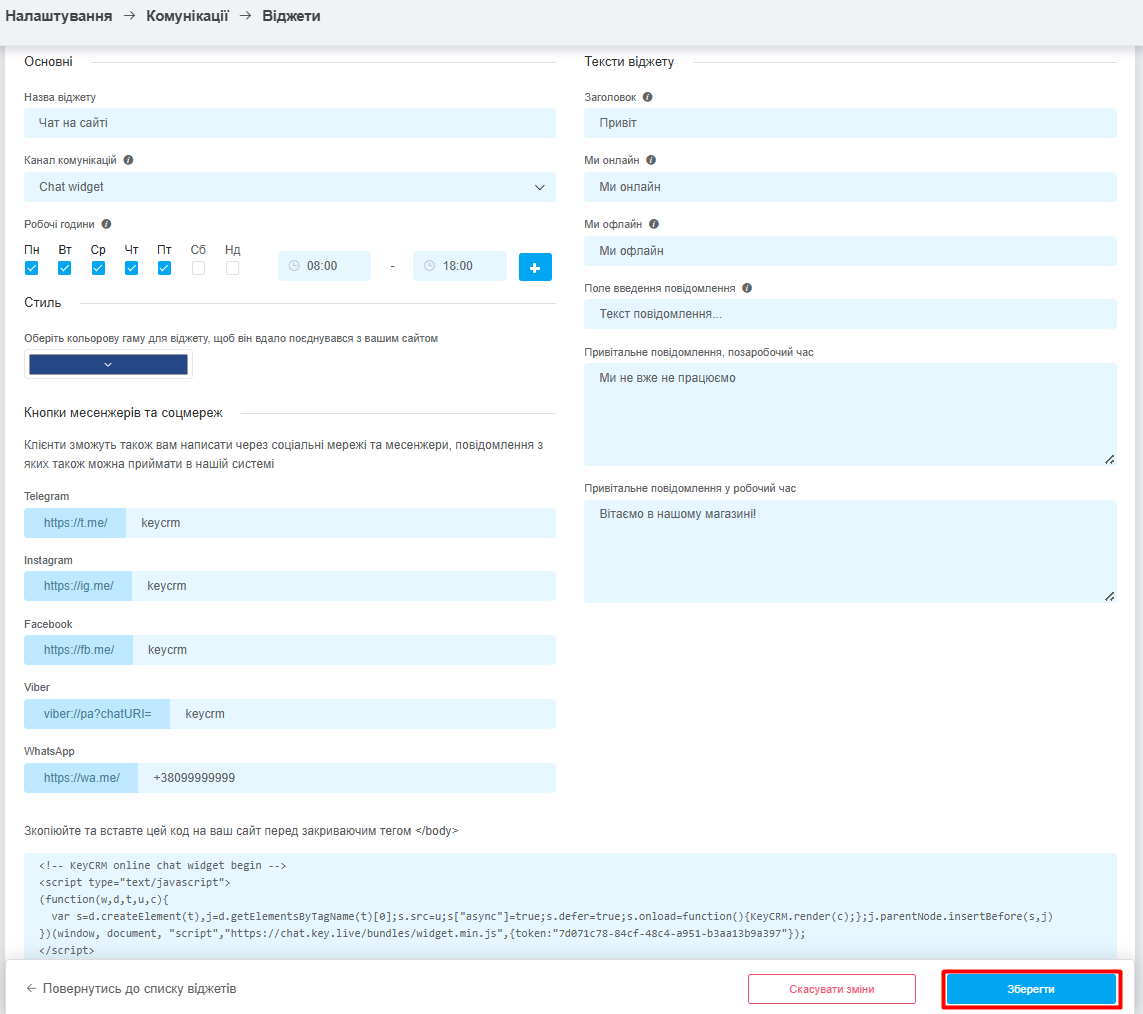Open the start time picker showing 08:00
Screen dimensions: 1143x1014
click(x=324, y=266)
